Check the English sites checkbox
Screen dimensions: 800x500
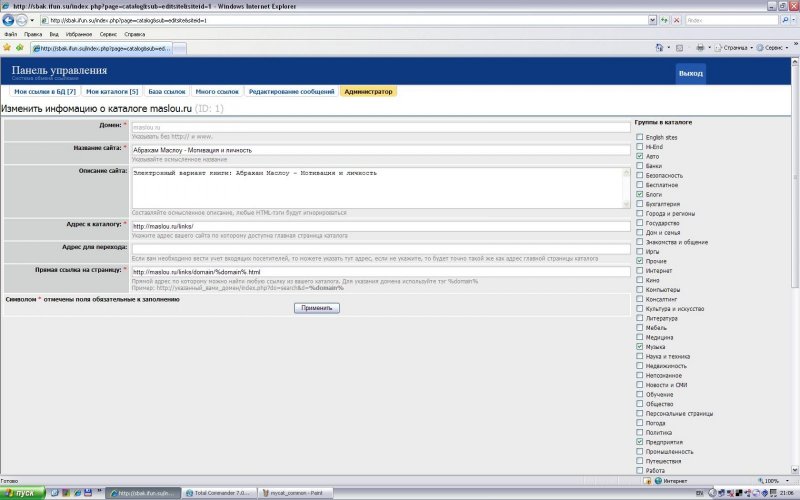[x=640, y=137]
